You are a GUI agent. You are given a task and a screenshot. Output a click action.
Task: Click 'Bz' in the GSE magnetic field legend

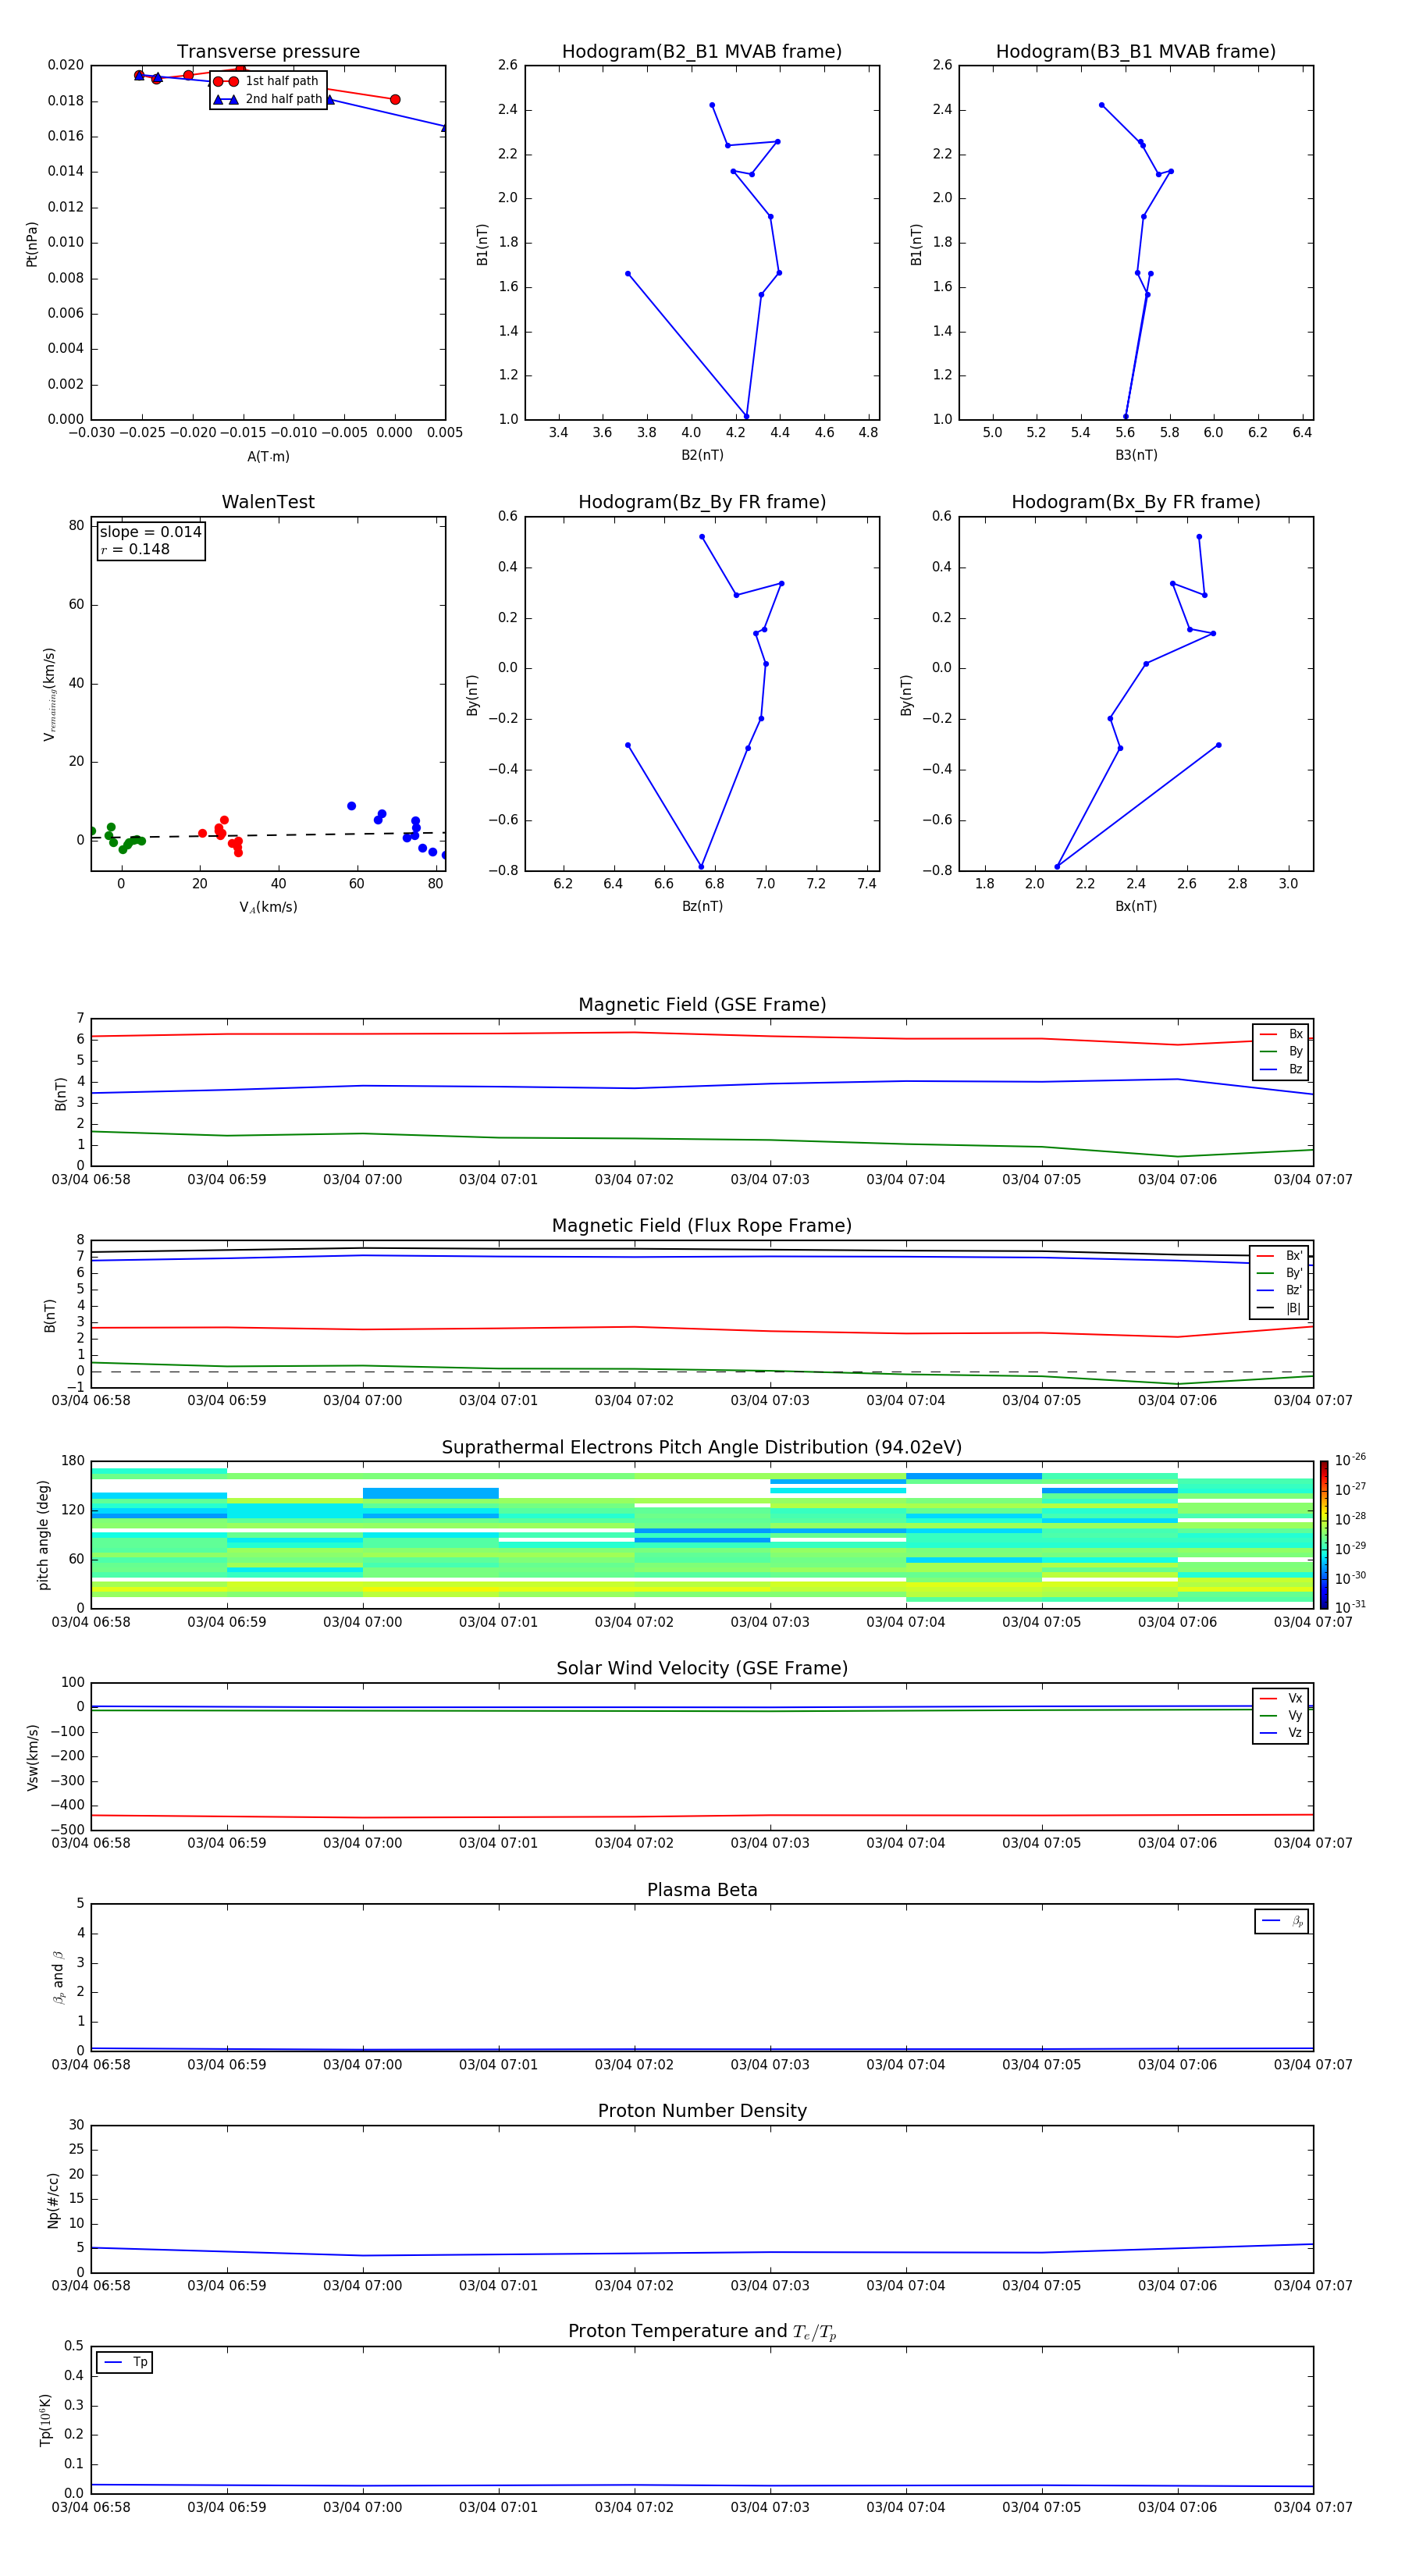[x=1282, y=1070]
